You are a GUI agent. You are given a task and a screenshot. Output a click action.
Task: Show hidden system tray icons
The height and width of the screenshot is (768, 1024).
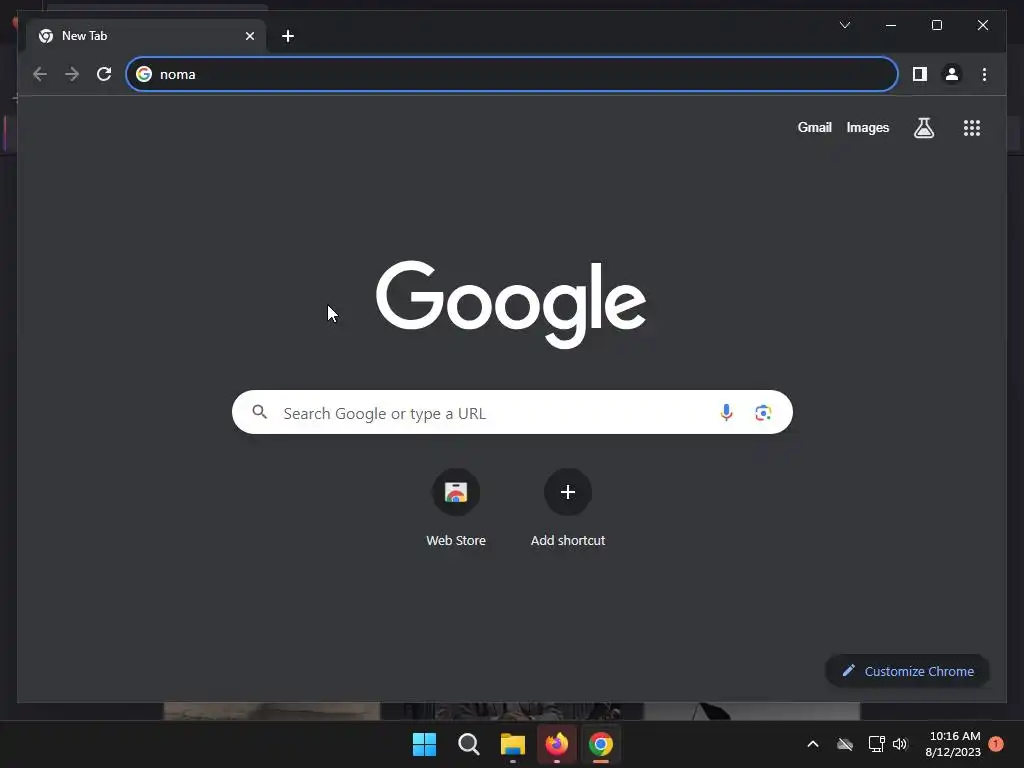pos(813,744)
